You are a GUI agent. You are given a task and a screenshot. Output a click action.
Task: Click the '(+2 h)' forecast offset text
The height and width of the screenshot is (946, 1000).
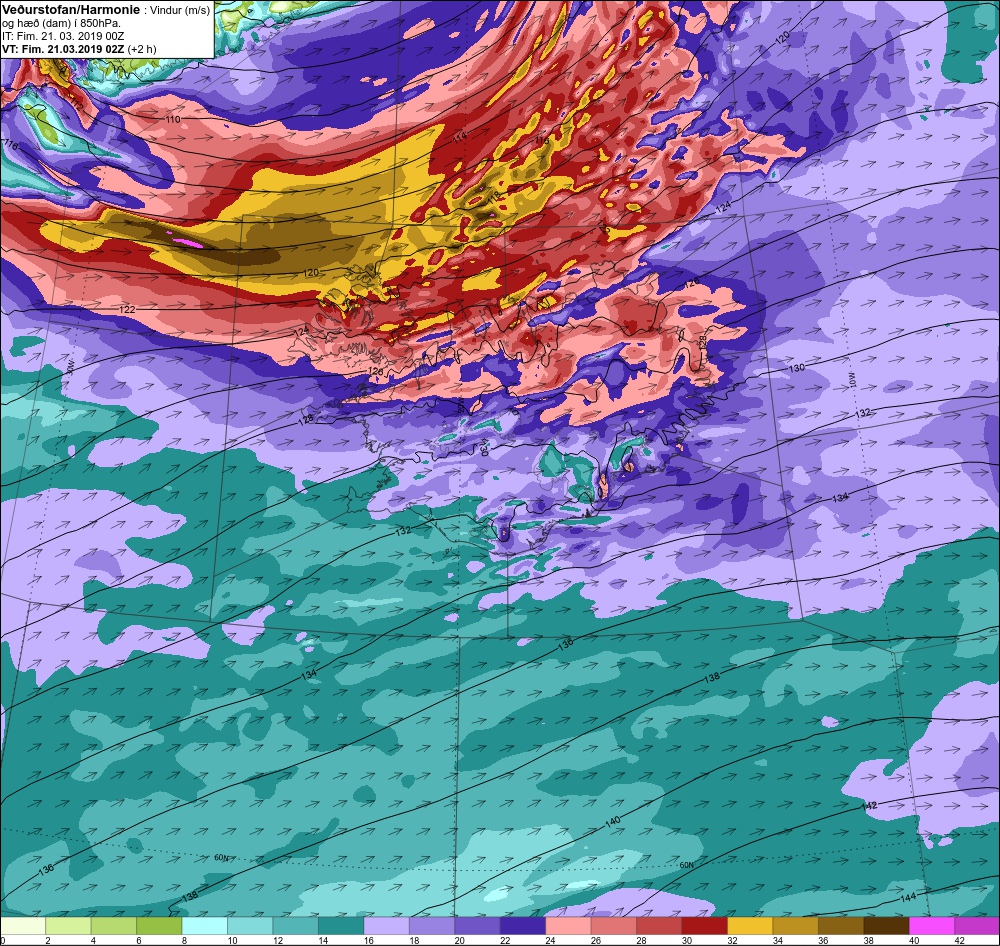pyautogui.click(x=142, y=49)
